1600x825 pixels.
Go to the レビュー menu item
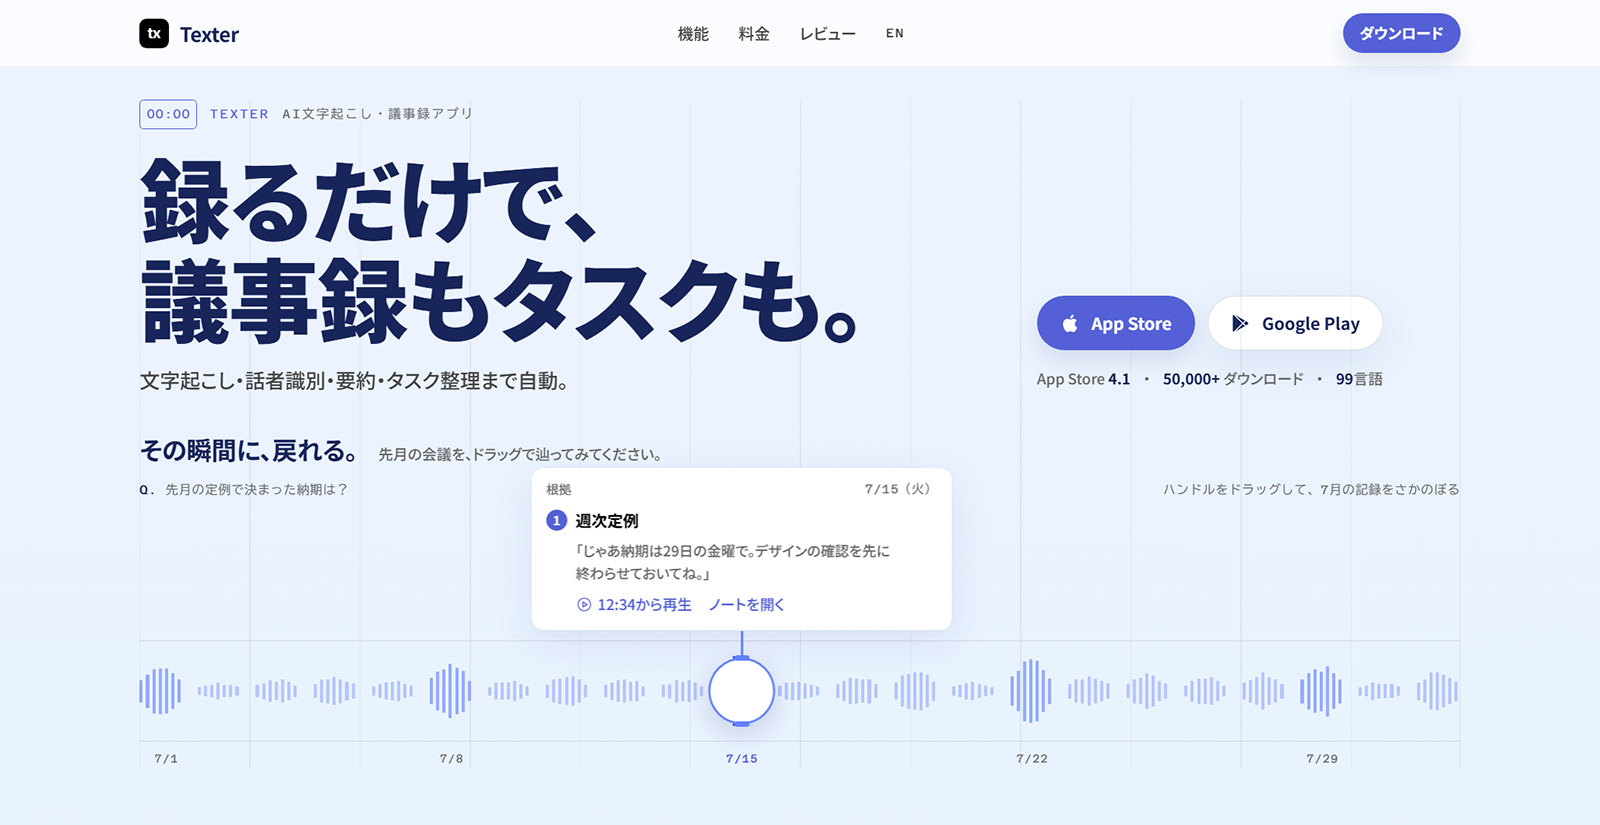(827, 34)
